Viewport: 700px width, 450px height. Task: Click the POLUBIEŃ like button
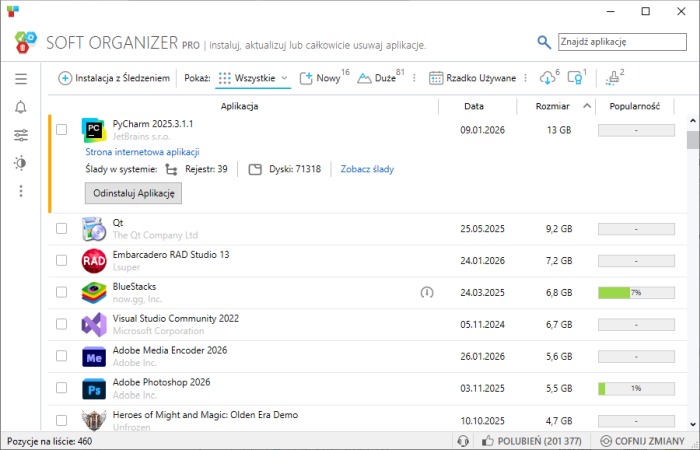click(x=532, y=441)
